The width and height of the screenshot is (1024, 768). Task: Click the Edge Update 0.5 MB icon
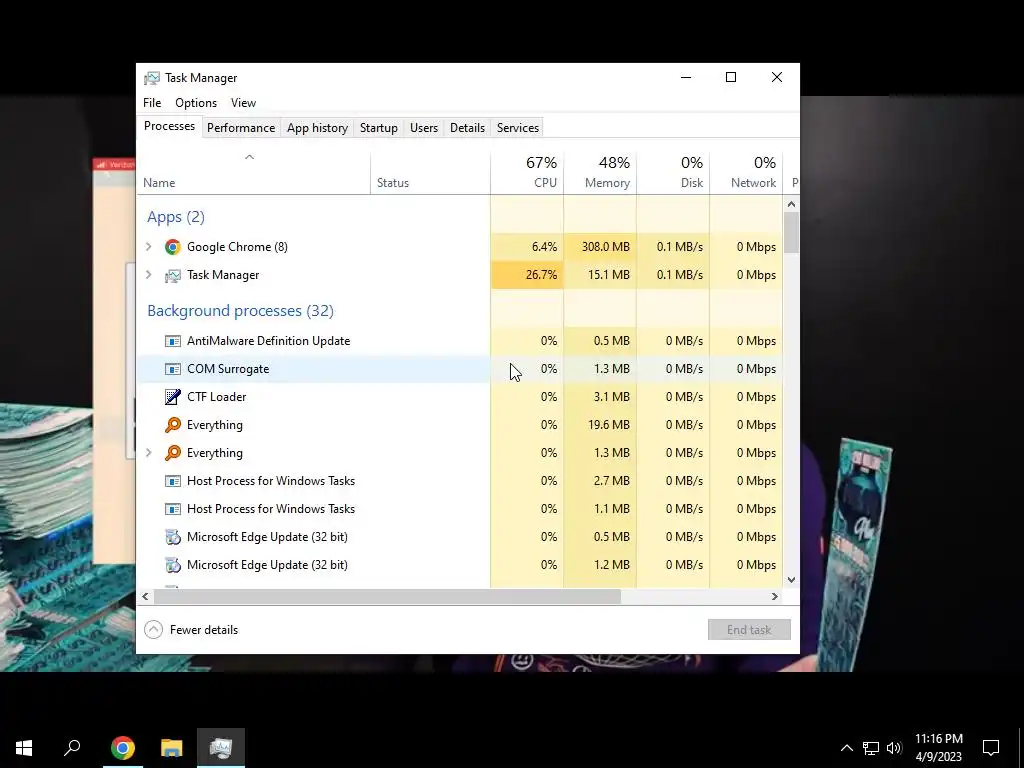tap(172, 537)
